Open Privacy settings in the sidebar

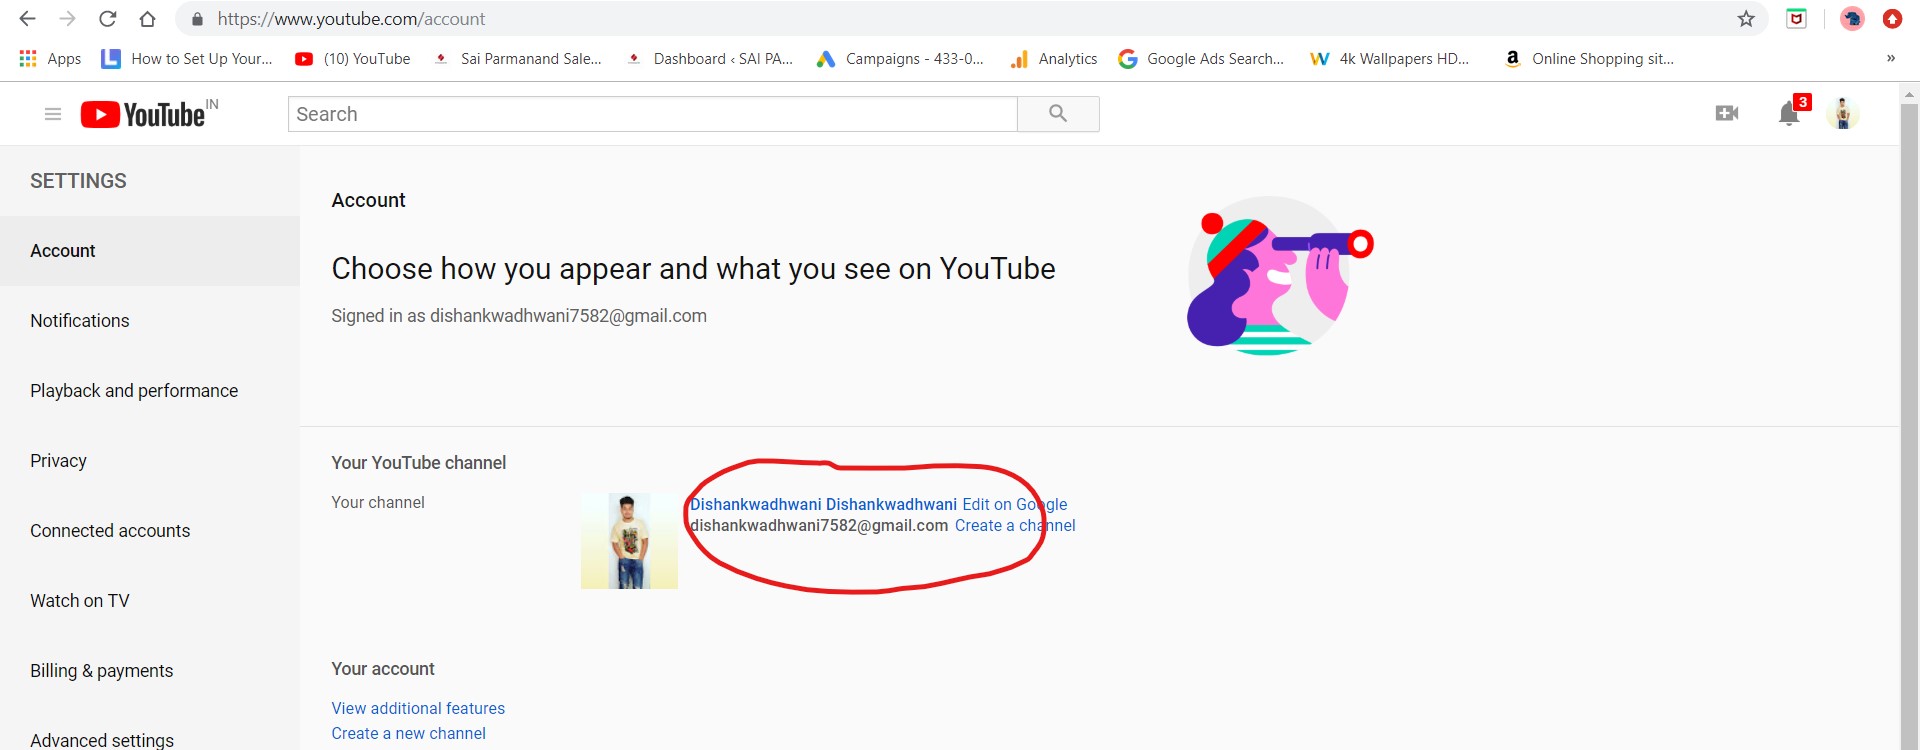150,461
